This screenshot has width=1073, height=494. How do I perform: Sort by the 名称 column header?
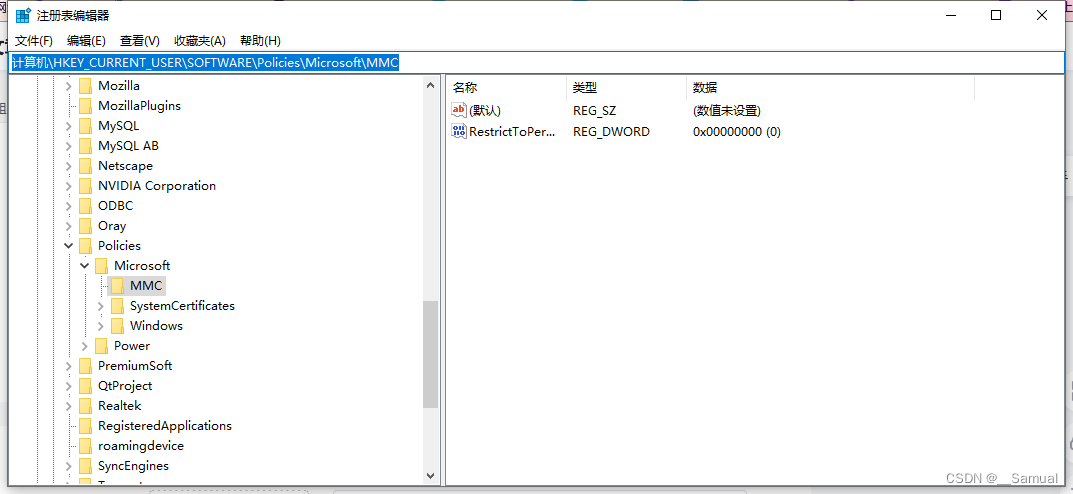click(506, 88)
